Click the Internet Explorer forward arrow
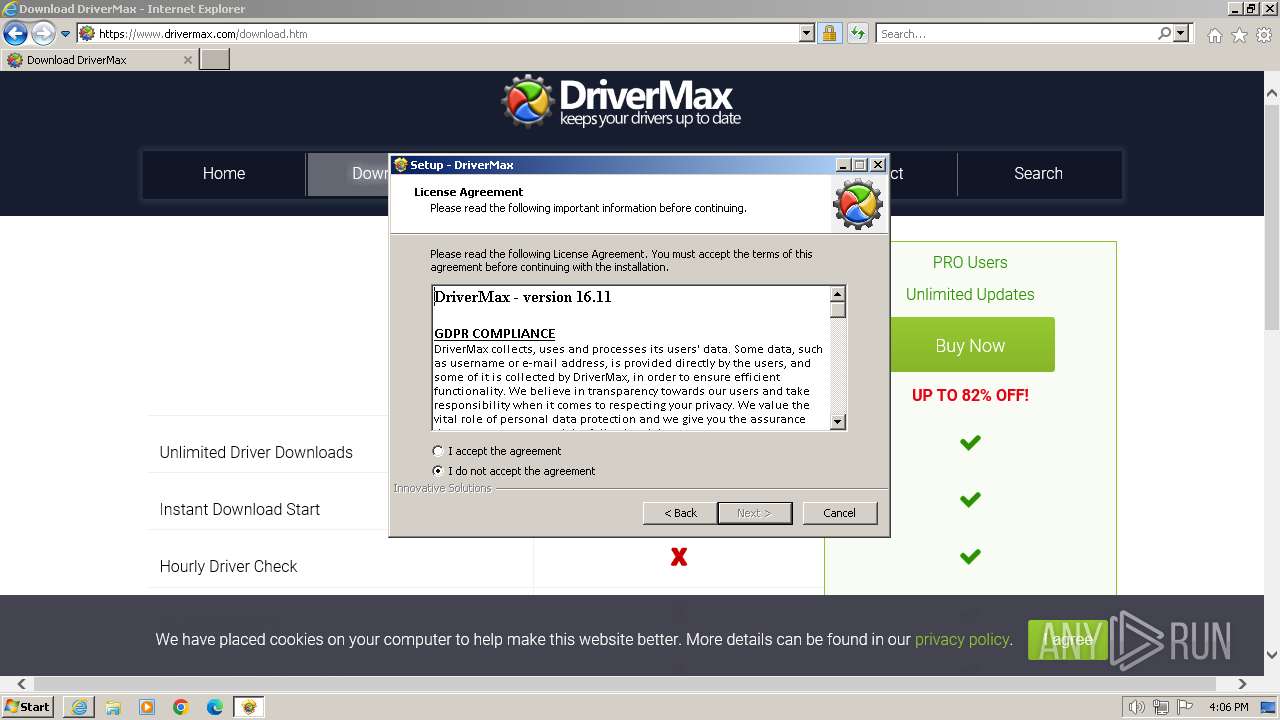Image resolution: width=1280 pixels, height=720 pixels. pos(43,33)
